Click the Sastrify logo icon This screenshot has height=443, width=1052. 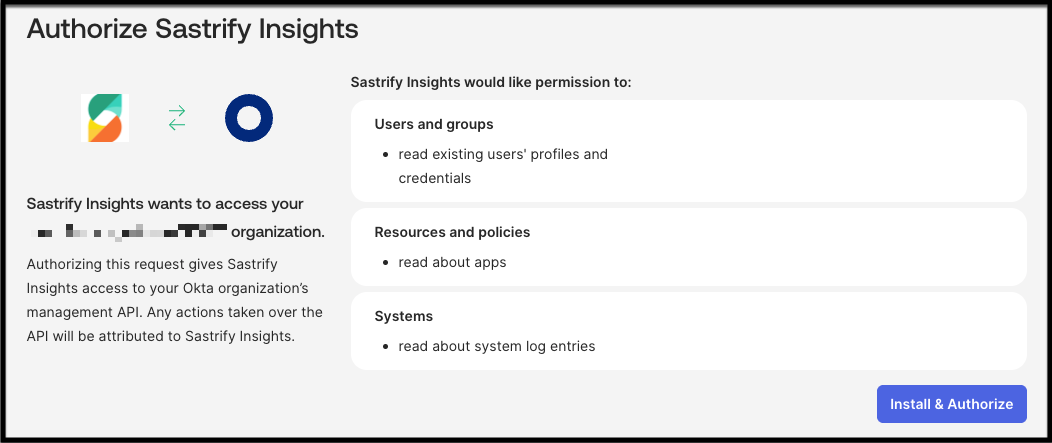click(x=105, y=118)
